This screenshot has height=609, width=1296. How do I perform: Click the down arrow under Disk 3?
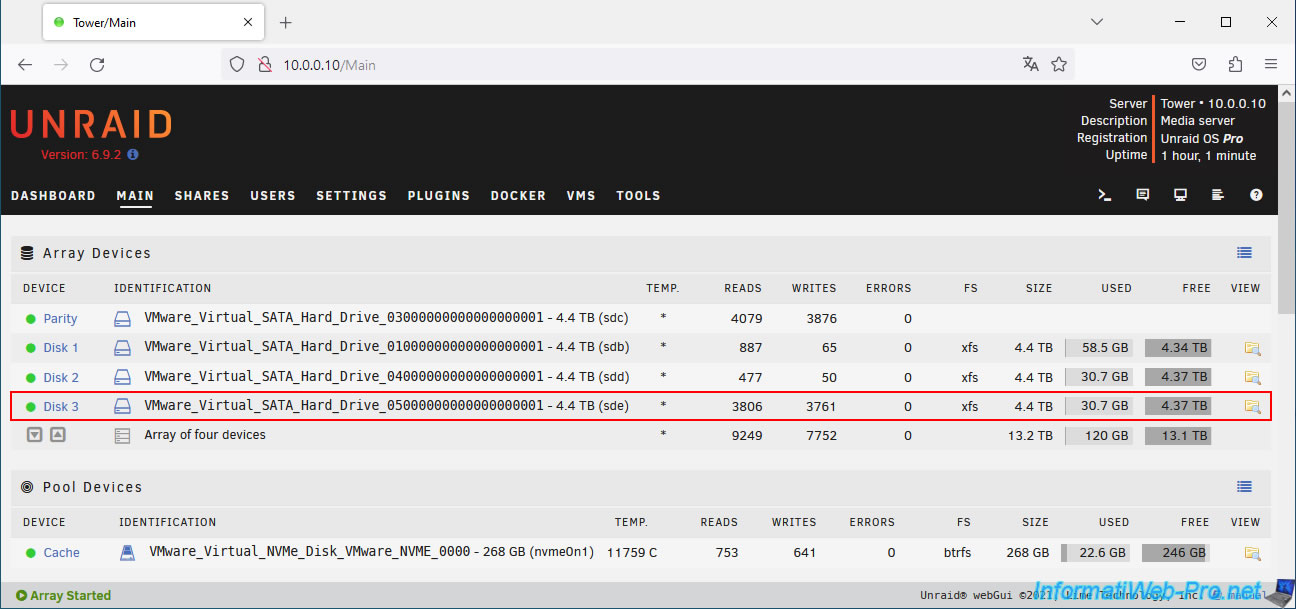(x=35, y=435)
